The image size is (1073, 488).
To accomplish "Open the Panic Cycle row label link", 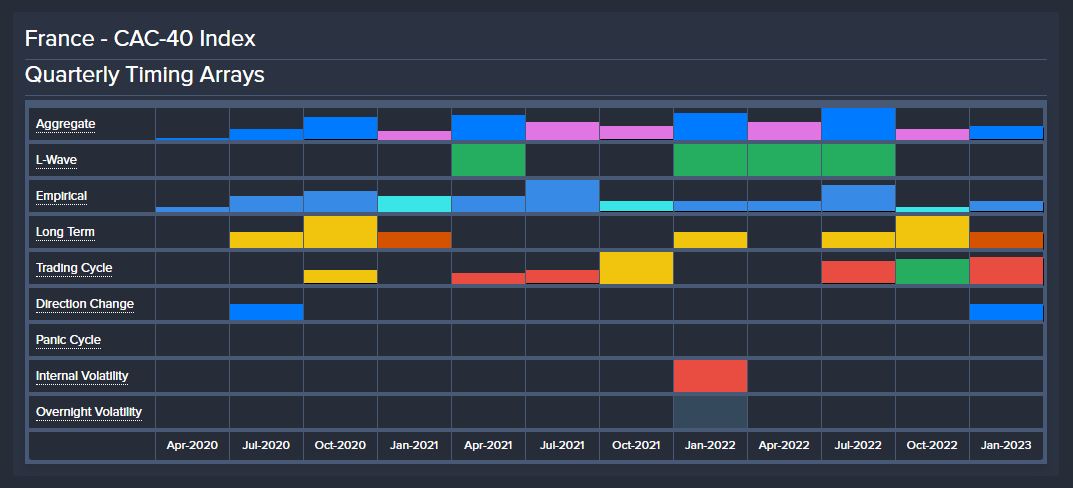I will 68,339.
